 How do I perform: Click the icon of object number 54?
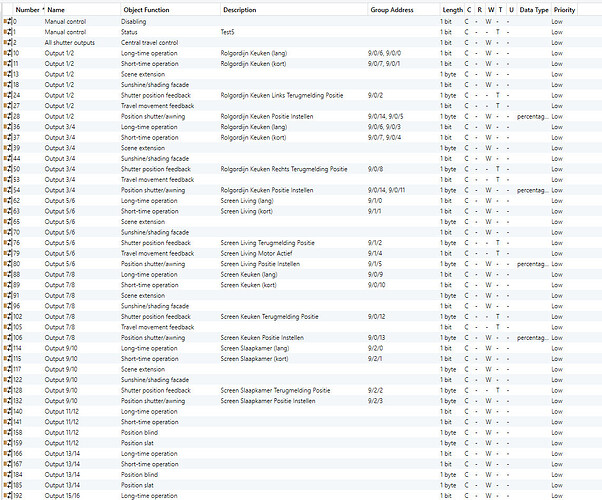click(7, 190)
